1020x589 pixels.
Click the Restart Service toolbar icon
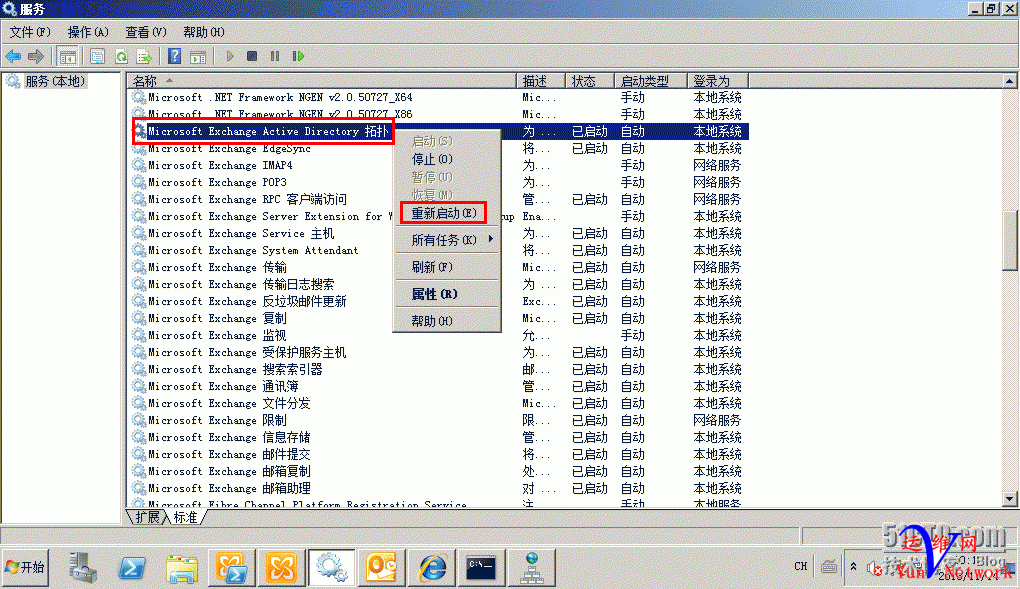(299, 57)
